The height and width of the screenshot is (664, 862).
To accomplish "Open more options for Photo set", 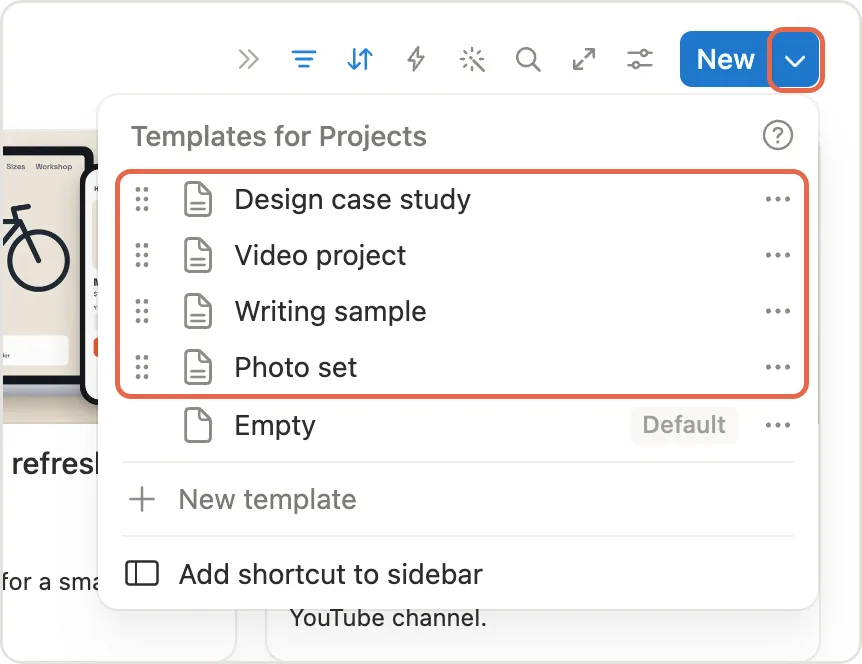I will click(x=778, y=367).
